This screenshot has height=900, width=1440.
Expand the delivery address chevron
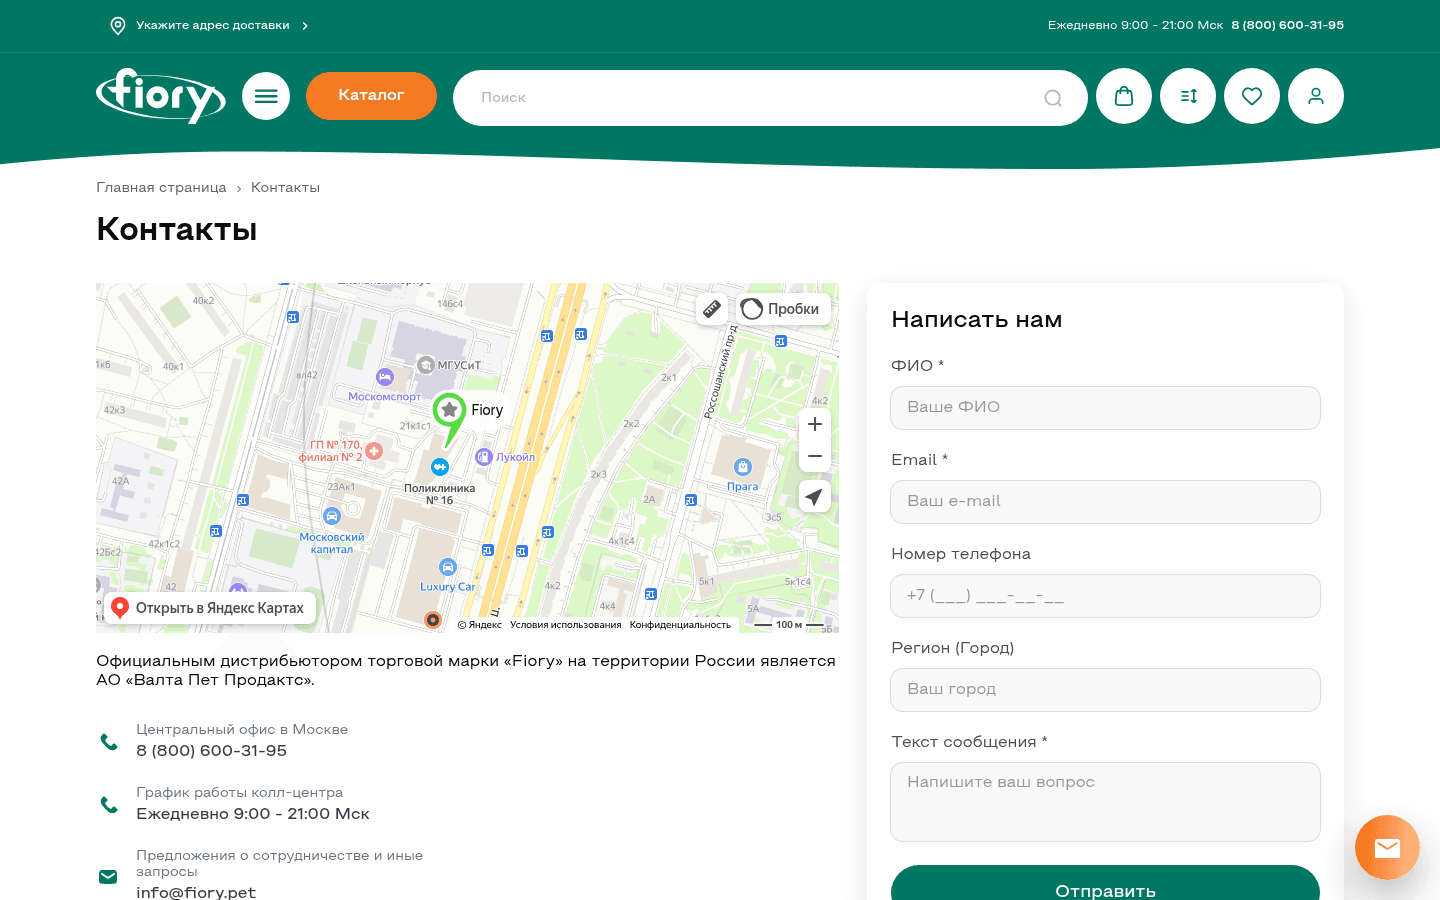pyautogui.click(x=305, y=26)
